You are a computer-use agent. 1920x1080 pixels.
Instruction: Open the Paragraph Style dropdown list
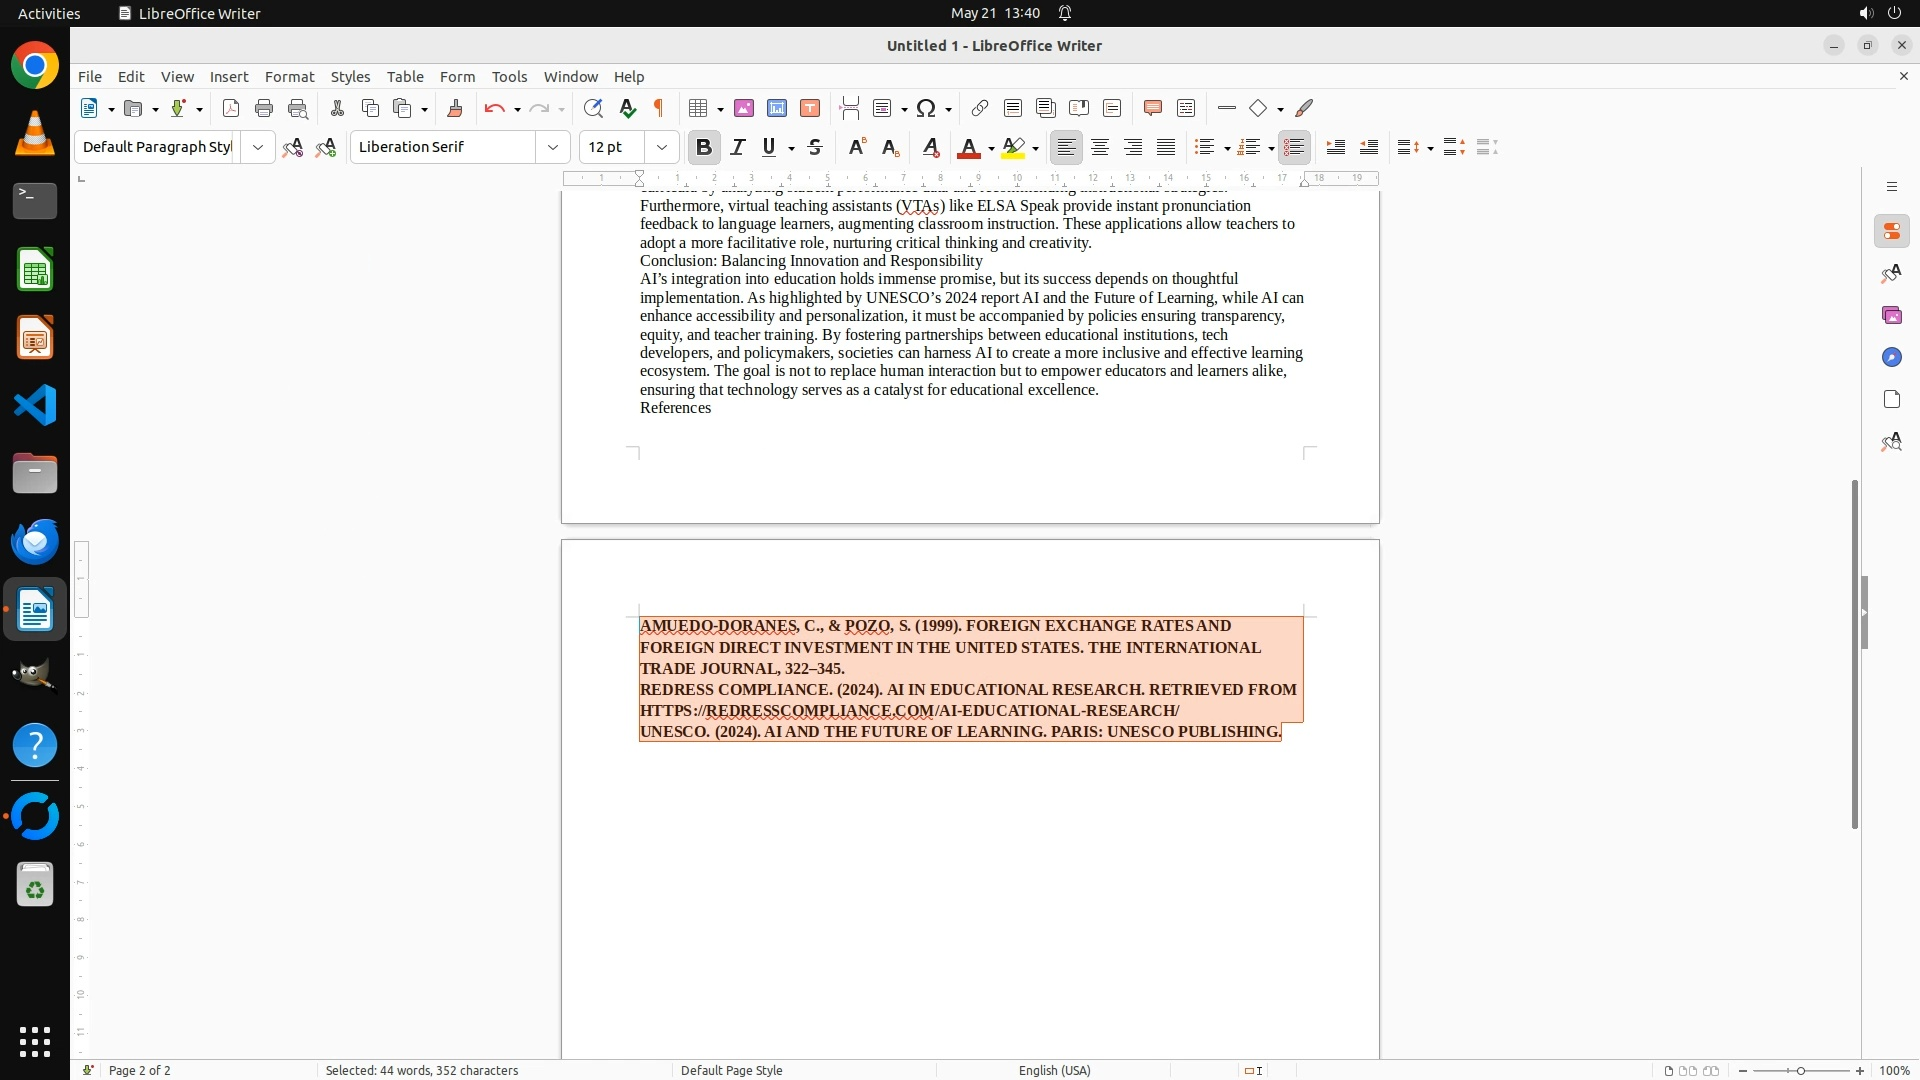(258, 148)
